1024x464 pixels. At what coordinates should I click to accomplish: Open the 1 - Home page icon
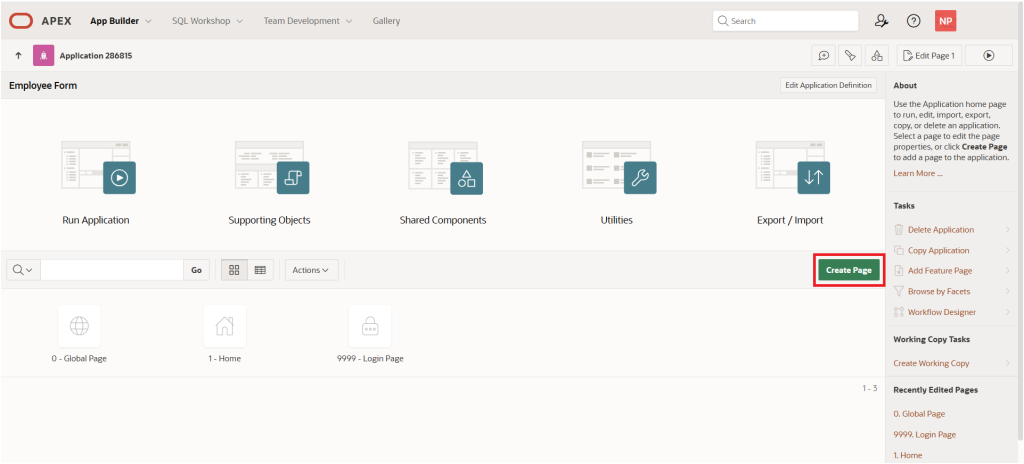(225, 325)
